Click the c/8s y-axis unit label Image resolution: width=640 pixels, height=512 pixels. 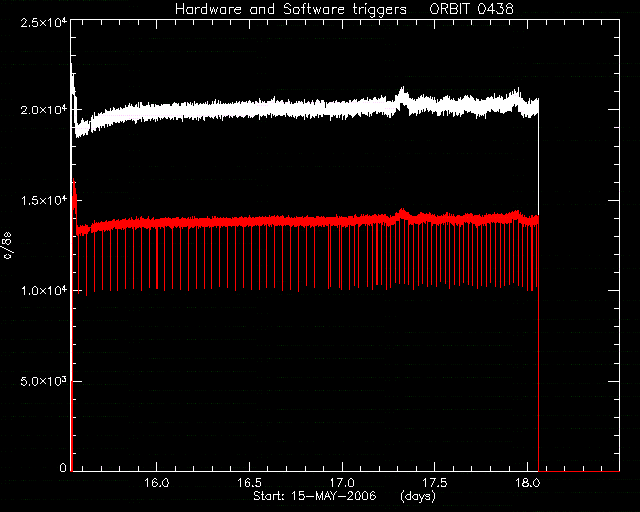8,246
